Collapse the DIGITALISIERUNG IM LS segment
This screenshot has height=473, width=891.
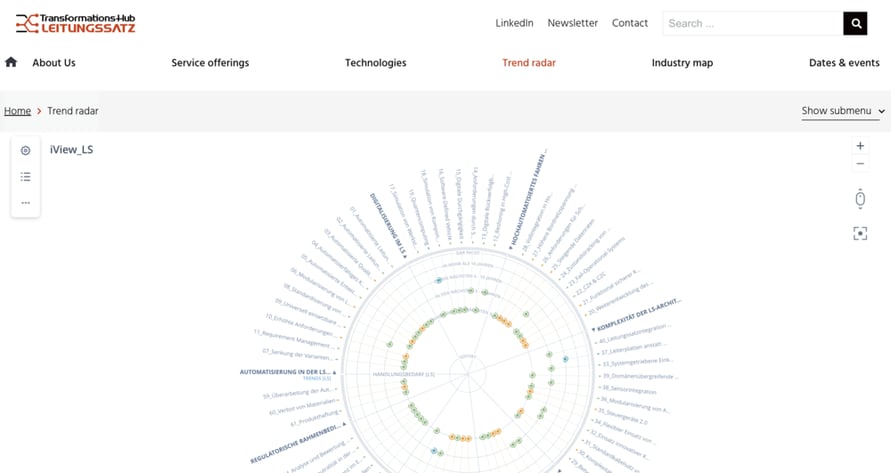click(389, 226)
